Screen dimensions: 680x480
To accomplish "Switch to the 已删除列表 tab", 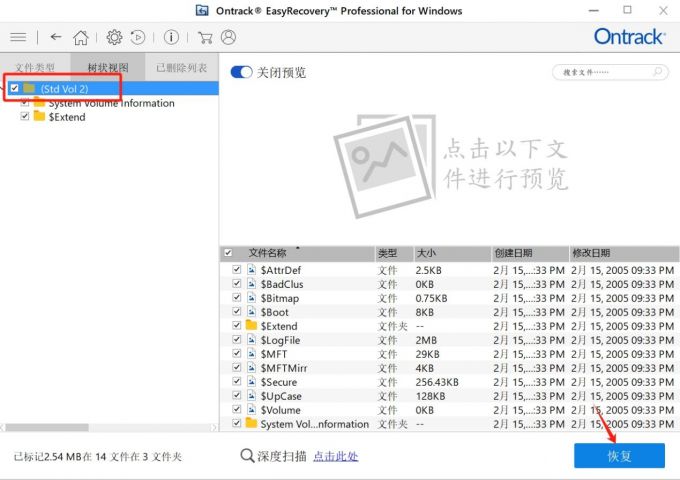I will (x=182, y=67).
